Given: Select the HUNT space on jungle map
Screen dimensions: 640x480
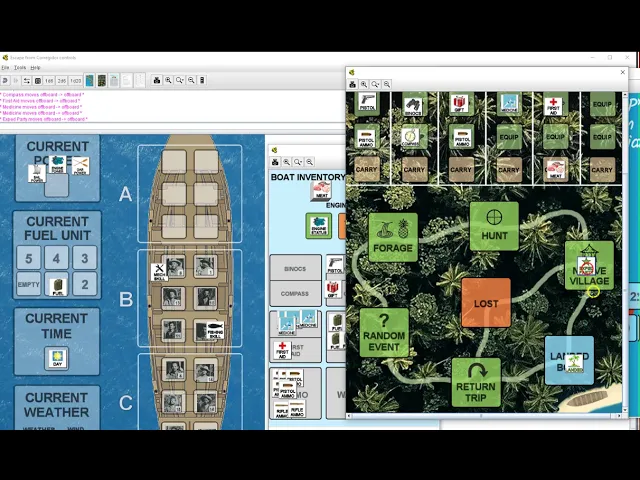Looking at the screenshot, I should [494, 226].
